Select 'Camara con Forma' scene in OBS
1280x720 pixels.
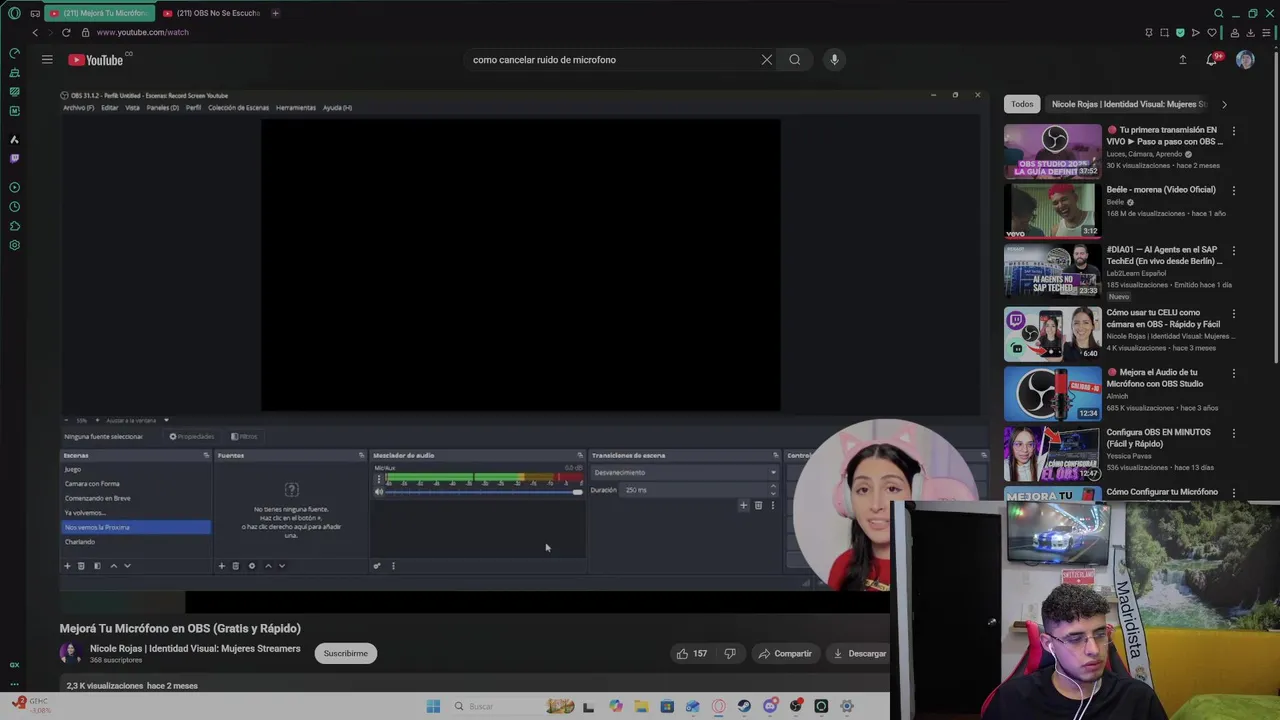coord(92,484)
